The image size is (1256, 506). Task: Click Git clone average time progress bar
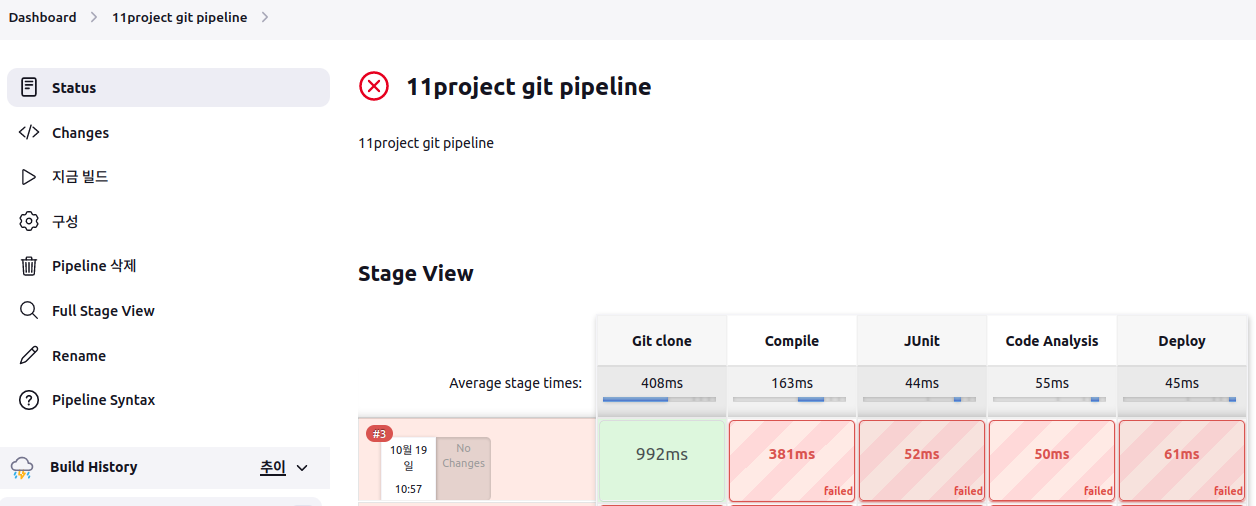(659, 400)
